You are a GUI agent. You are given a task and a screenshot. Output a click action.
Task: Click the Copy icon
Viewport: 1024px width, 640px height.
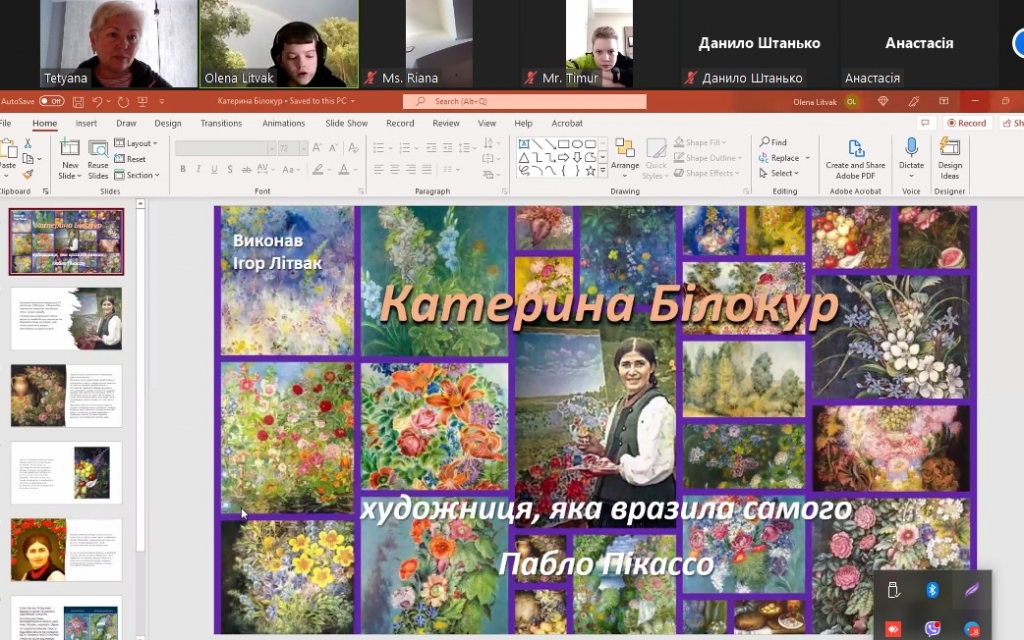(x=27, y=159)
